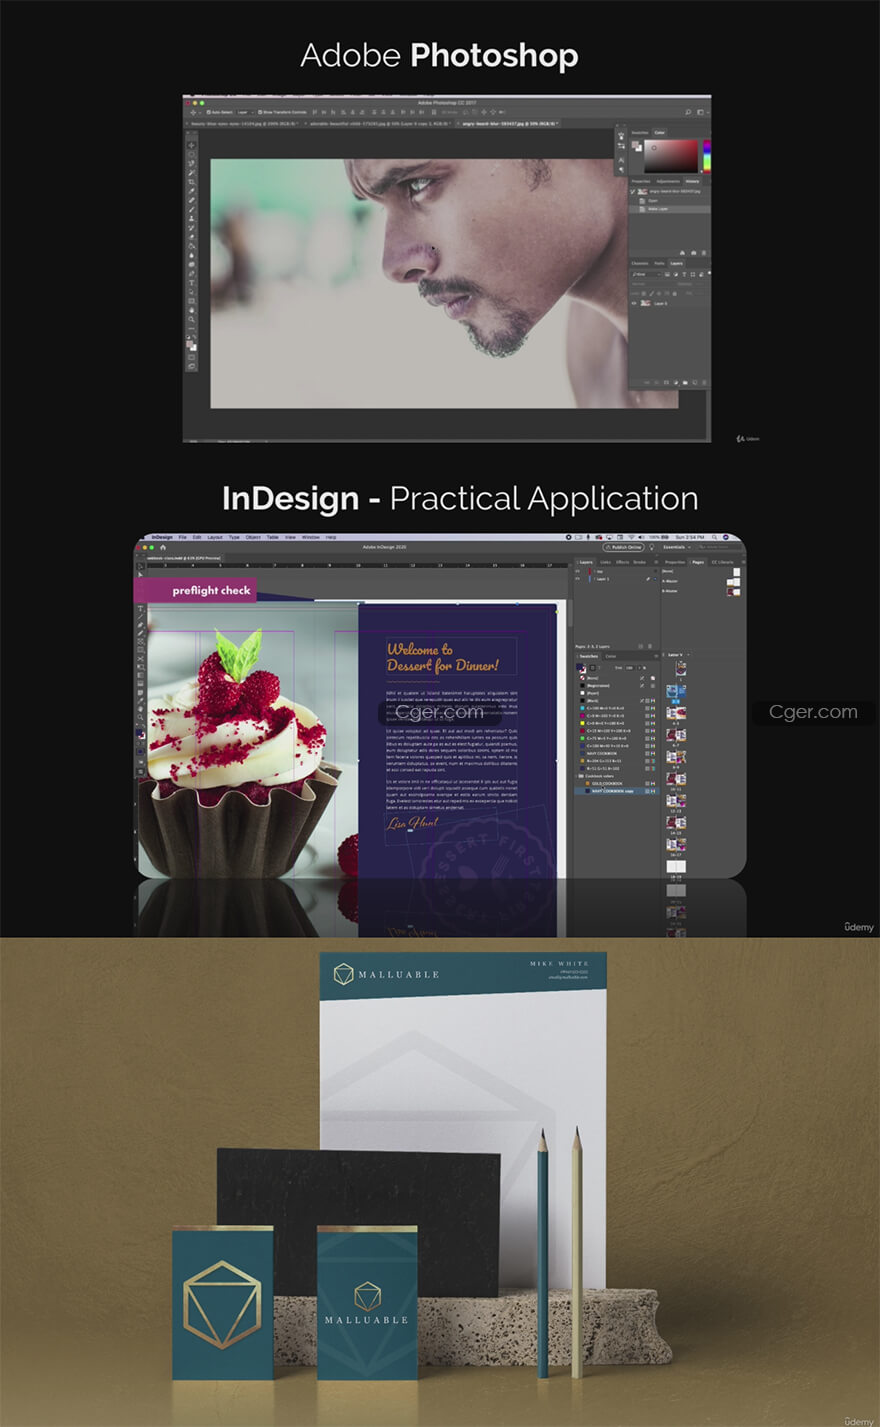The width and height of the screenshot is (880, 1427).
Task: Click InDesign Layers panel trash icon
Action: click(650, 646)
